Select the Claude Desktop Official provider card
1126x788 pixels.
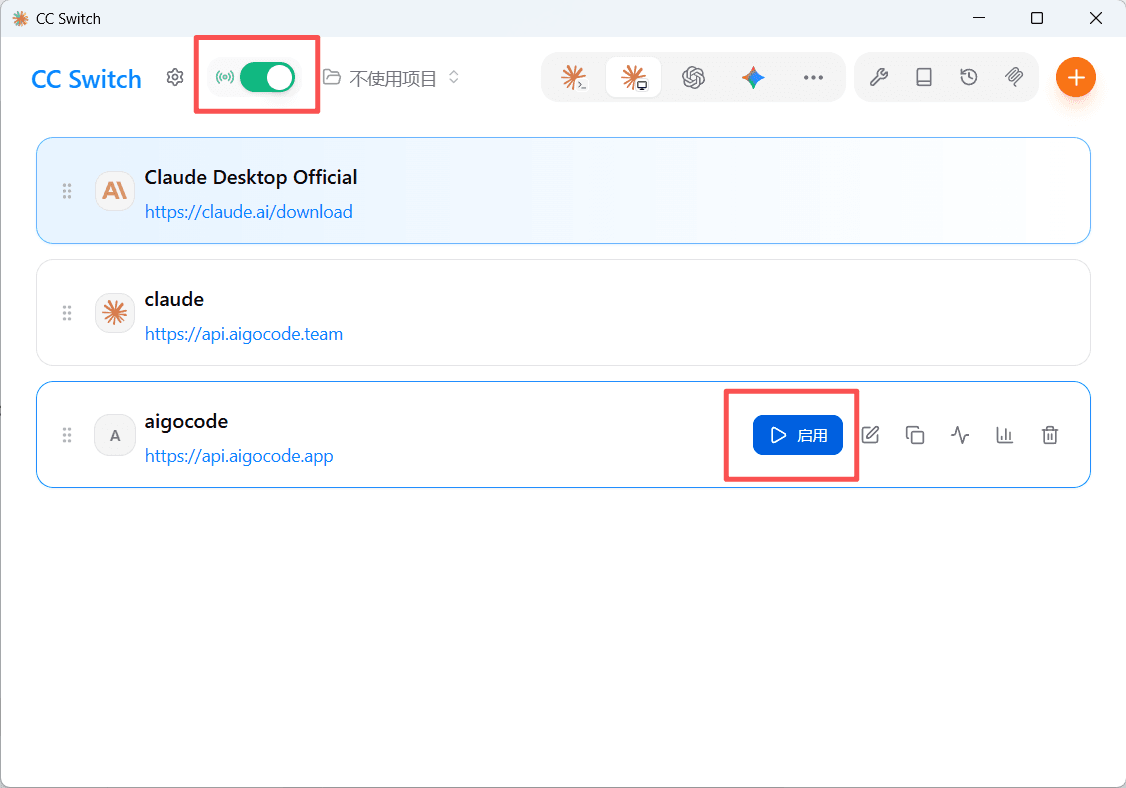point(563,190)
